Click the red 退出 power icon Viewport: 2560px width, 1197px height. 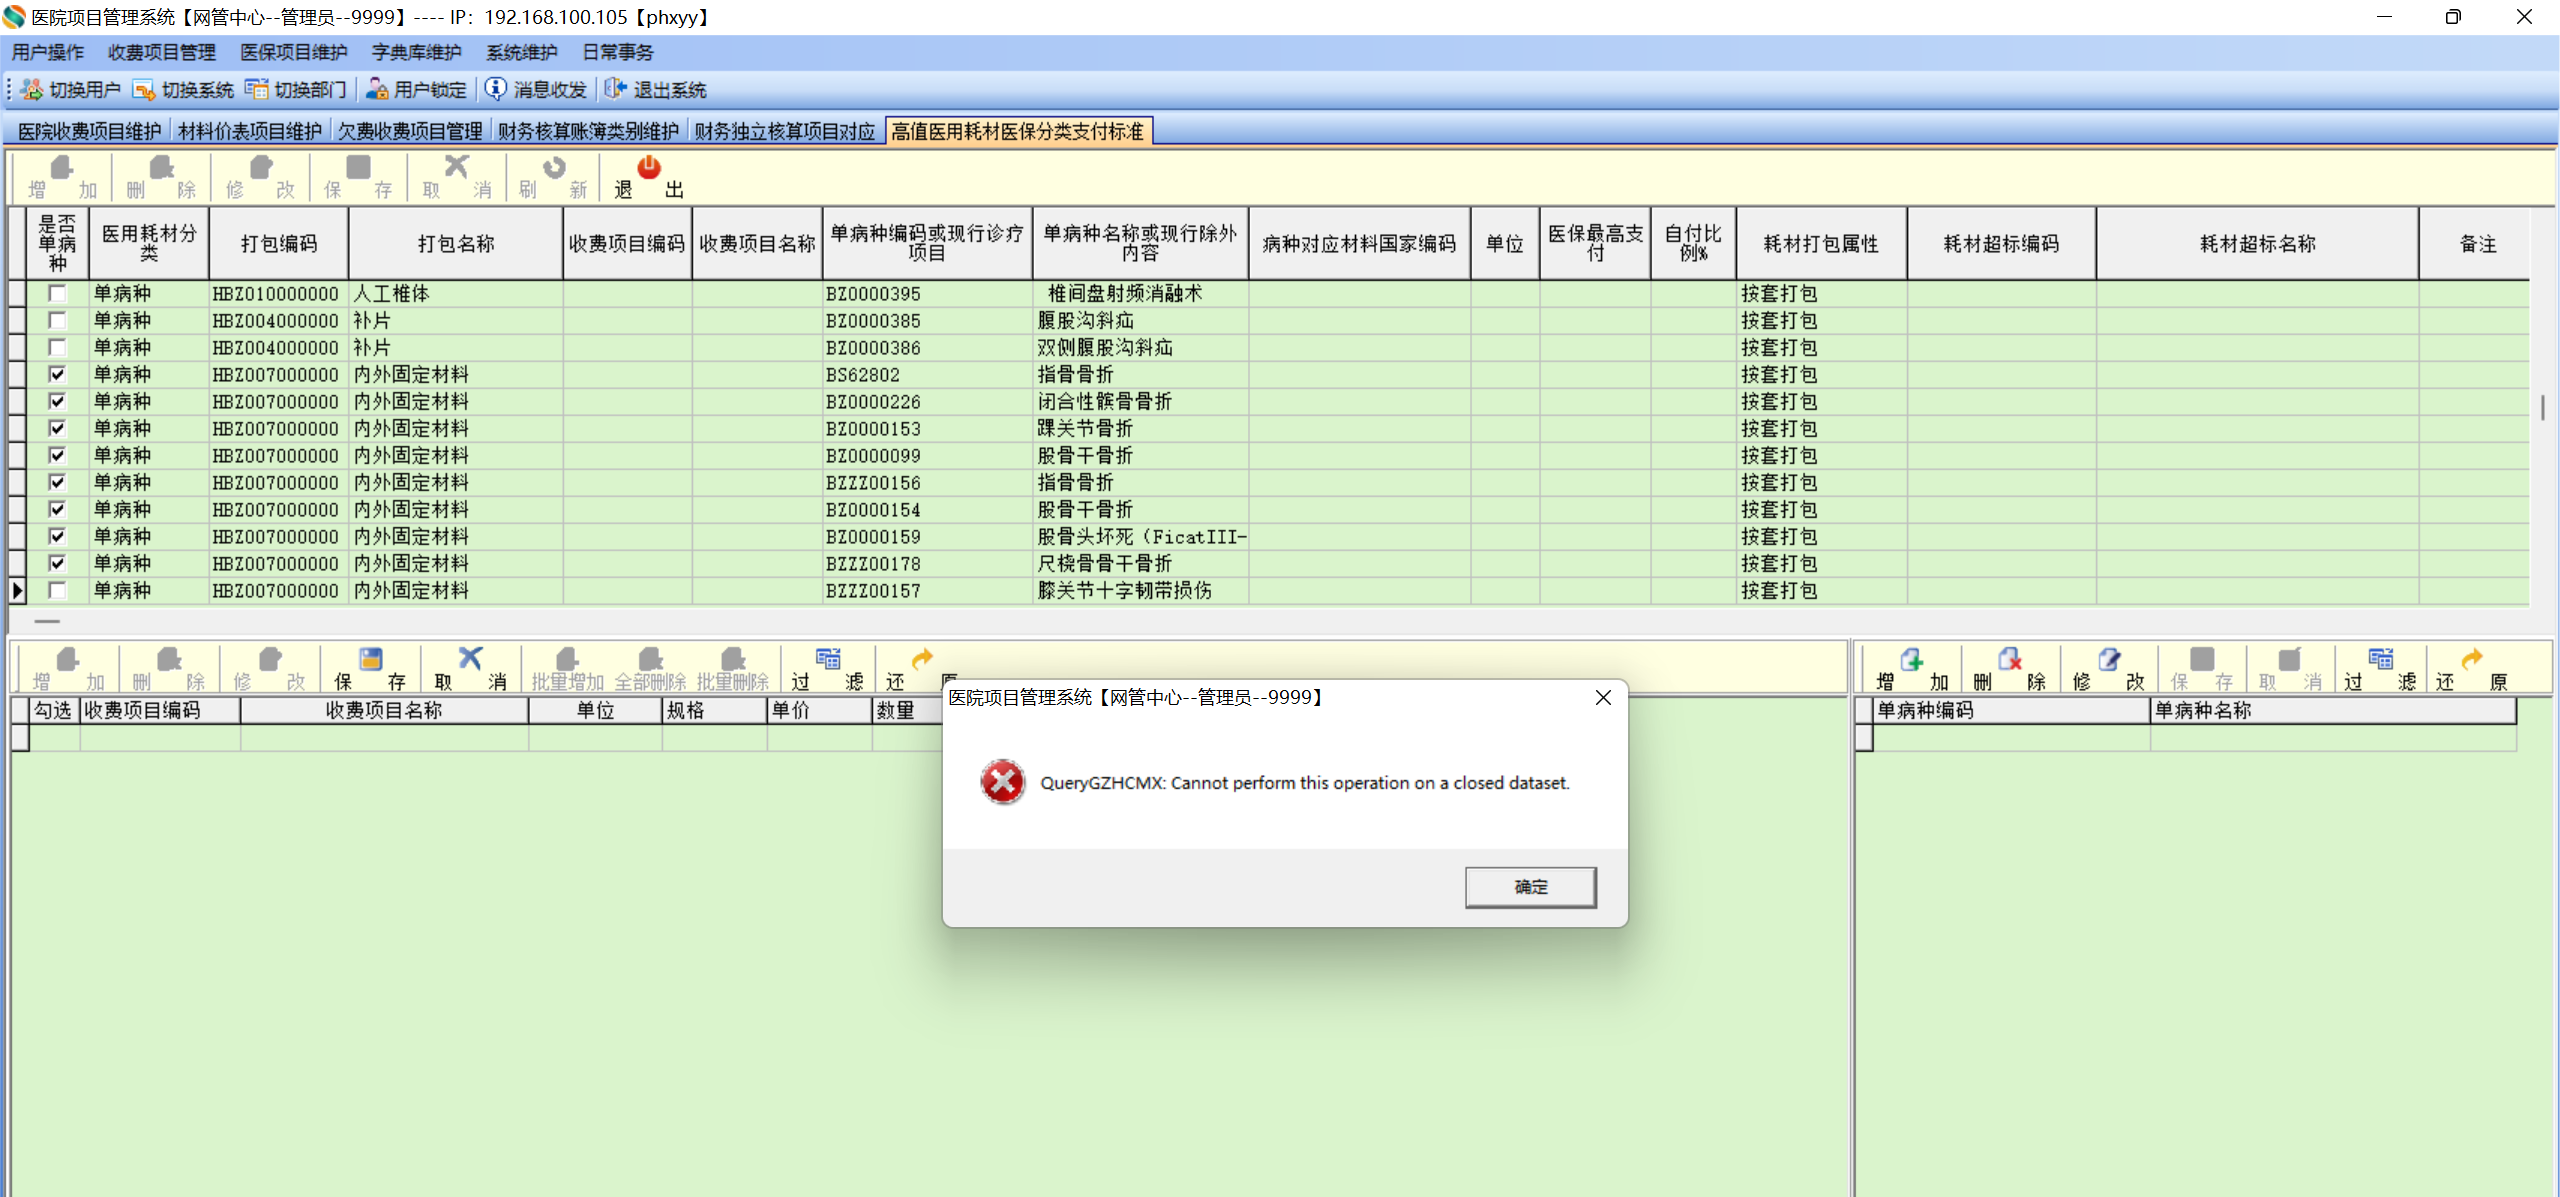649,168
